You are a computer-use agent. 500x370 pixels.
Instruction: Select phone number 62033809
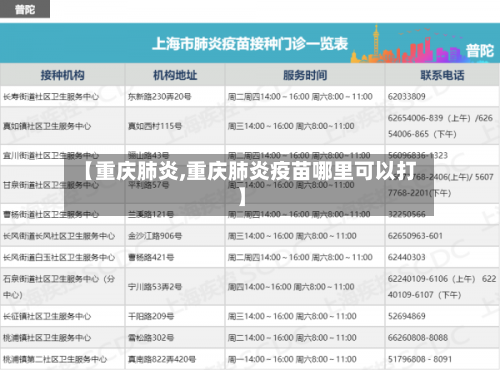pyautogui.click(x=407, y=97)
